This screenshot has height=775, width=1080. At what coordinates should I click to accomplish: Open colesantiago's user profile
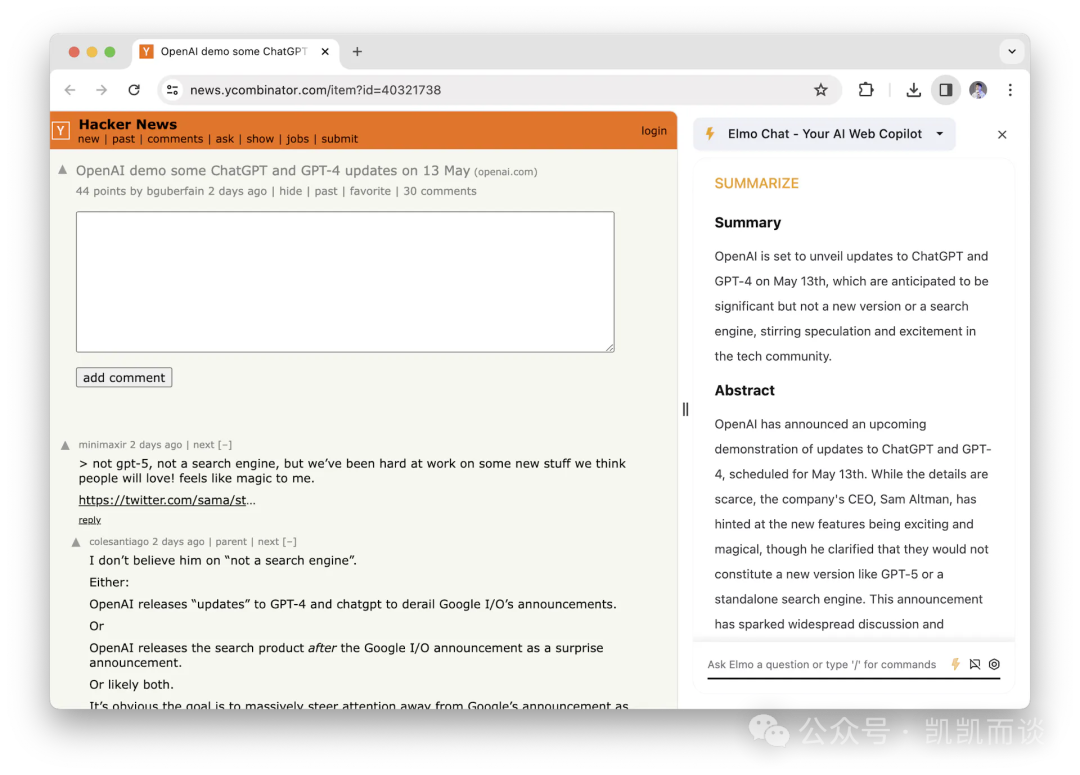tap(118, 542)
